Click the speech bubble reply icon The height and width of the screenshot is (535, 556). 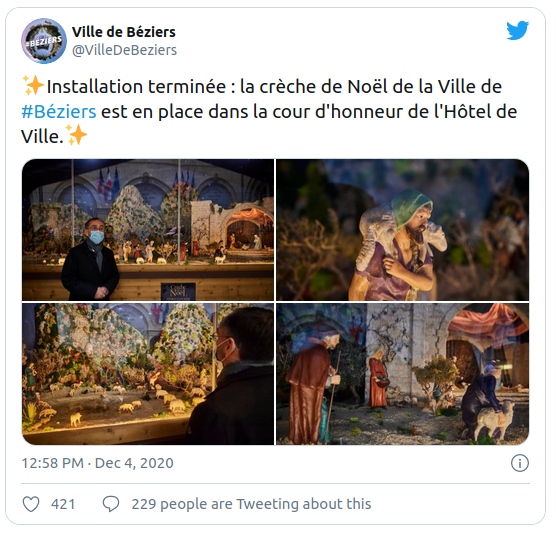(111, 504)
